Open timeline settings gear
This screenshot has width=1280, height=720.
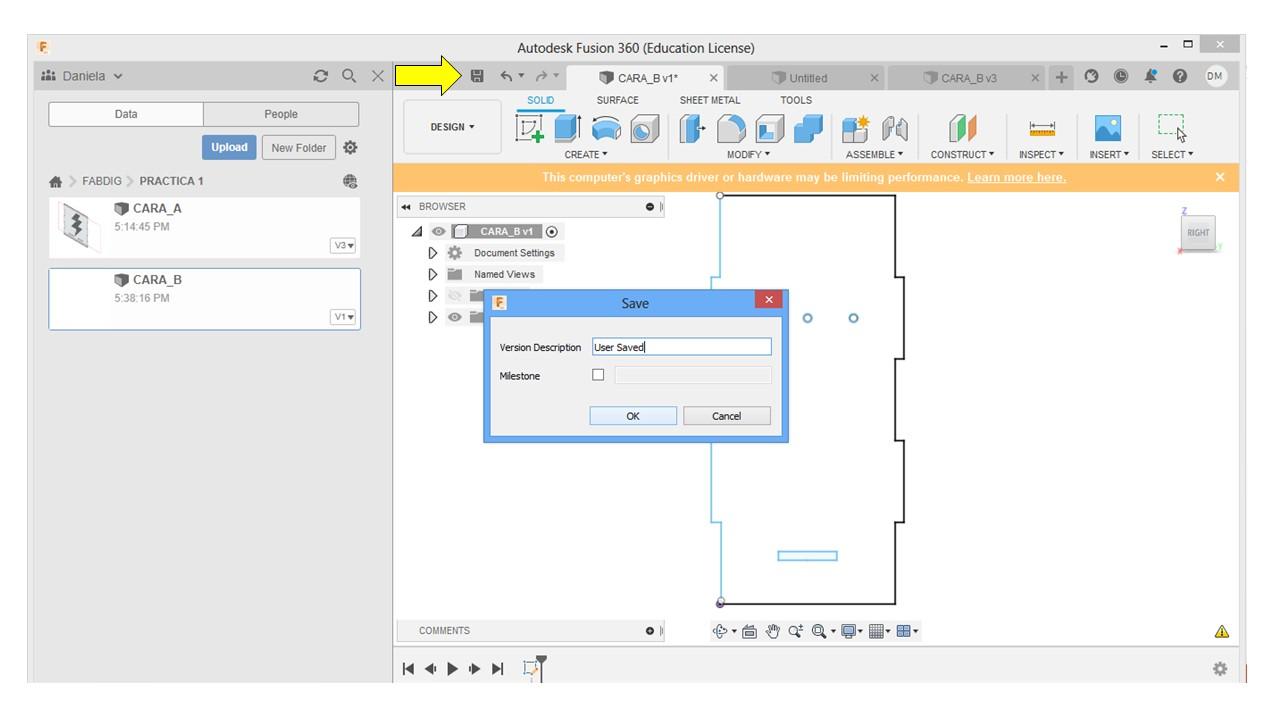[x=1221, y=668]
